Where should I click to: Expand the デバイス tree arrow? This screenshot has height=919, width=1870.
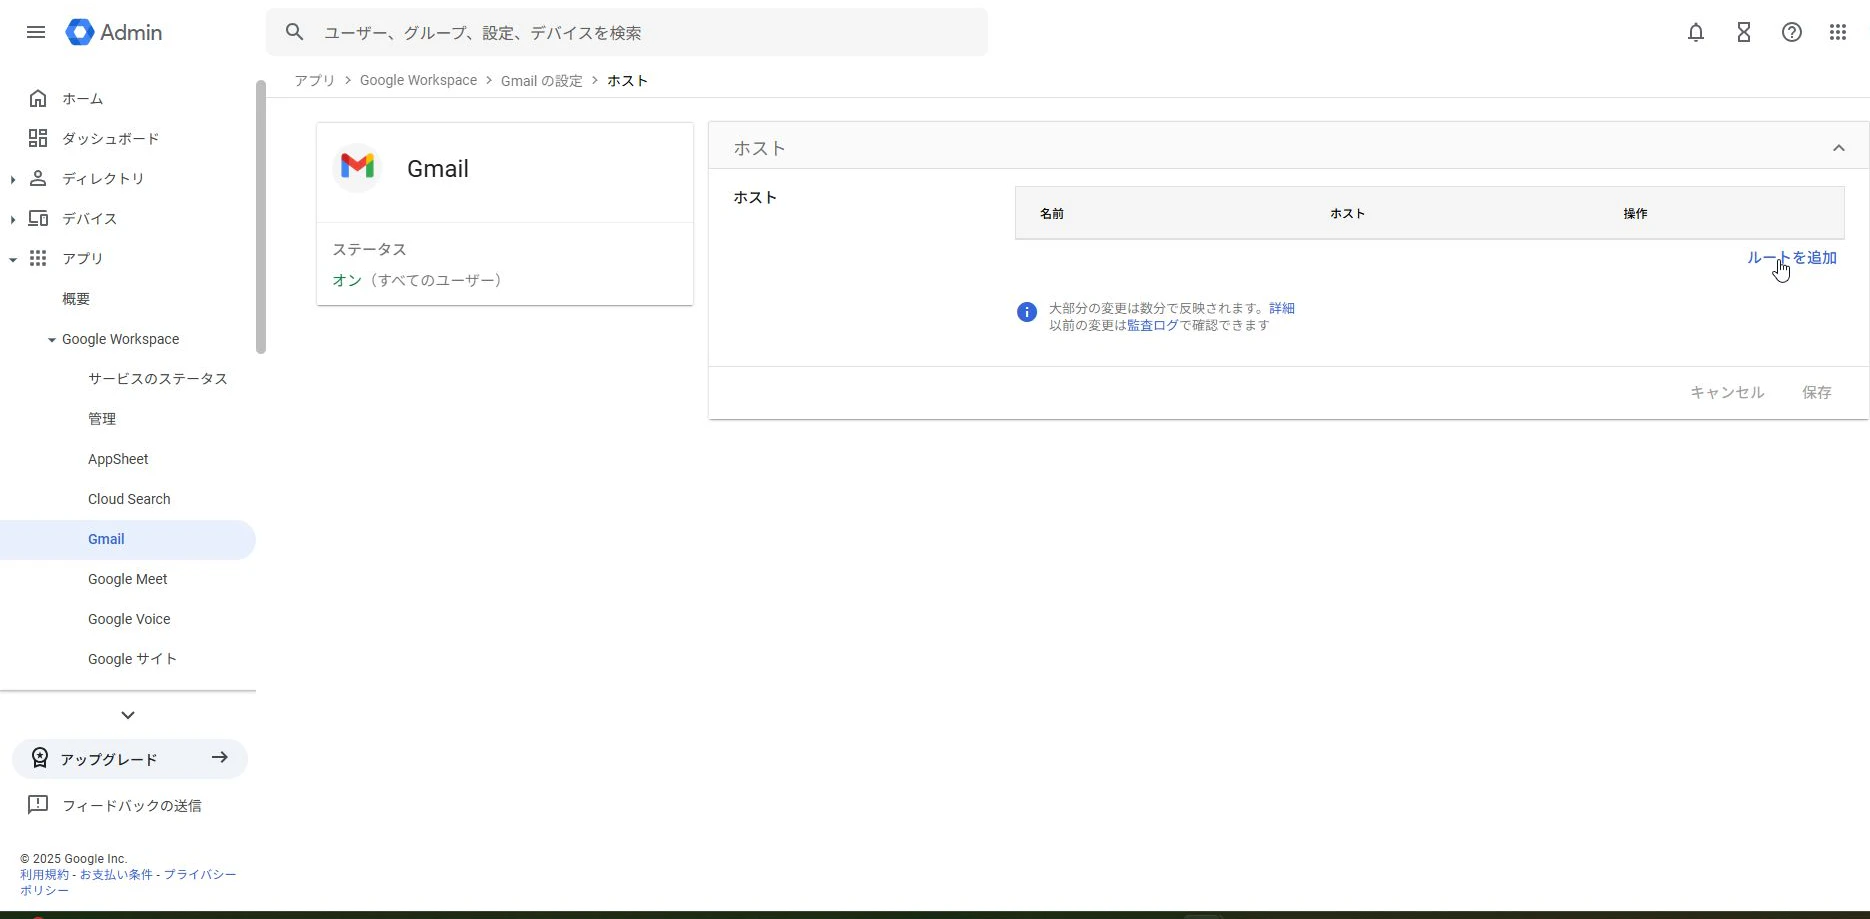coord(12,219)
